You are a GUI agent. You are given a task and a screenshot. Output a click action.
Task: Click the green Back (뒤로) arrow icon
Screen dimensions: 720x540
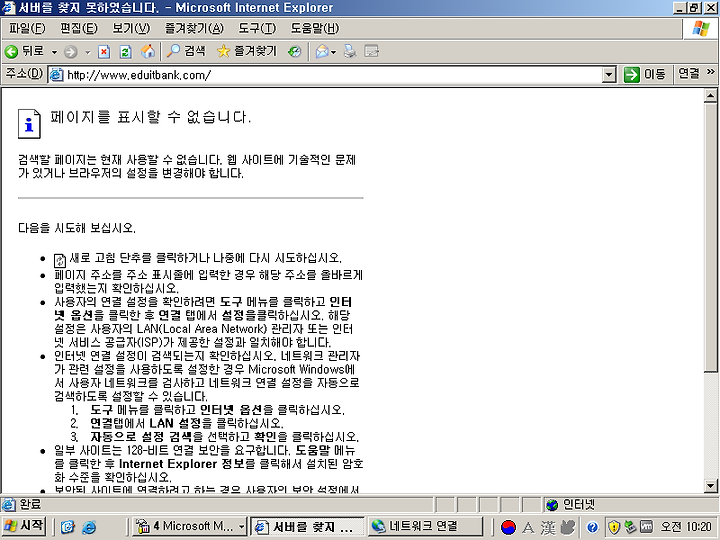[11, 51]
